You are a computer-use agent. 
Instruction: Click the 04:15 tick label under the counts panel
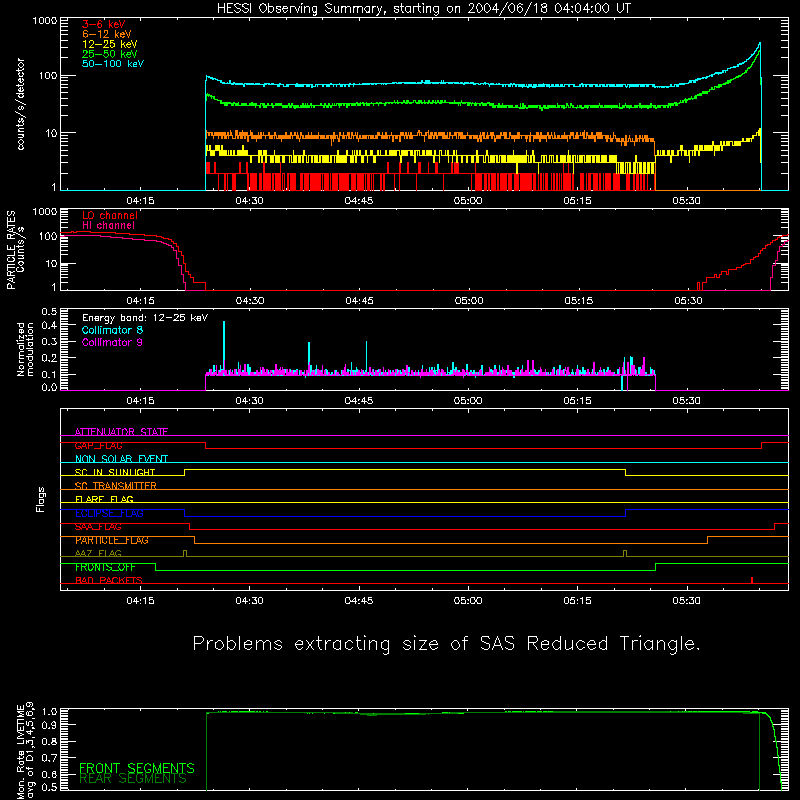[x=140, y=201]
